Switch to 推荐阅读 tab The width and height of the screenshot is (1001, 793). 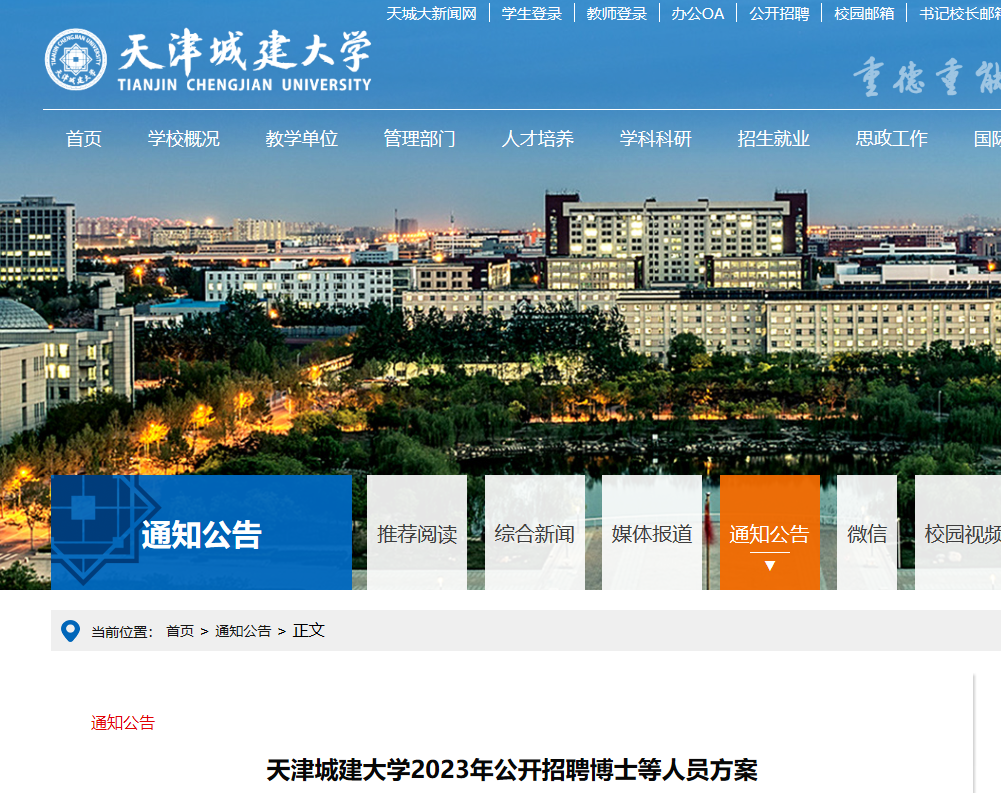pyautogui.click(x=417, y=532)
